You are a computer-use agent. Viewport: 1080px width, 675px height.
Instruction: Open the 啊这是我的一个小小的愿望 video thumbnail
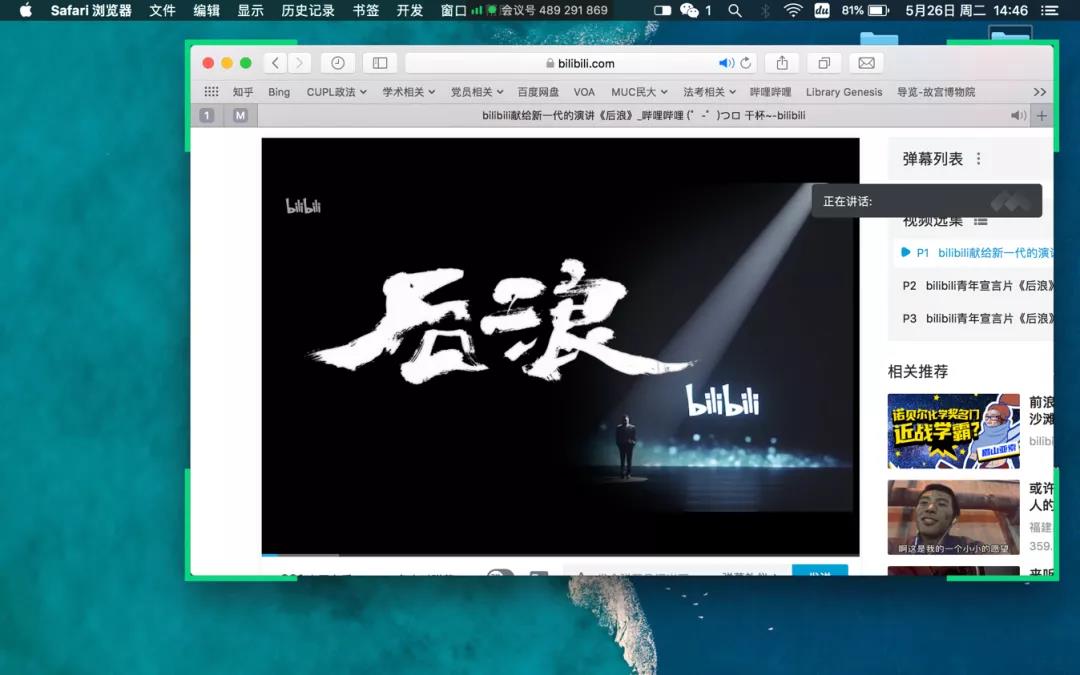(953, 517)
